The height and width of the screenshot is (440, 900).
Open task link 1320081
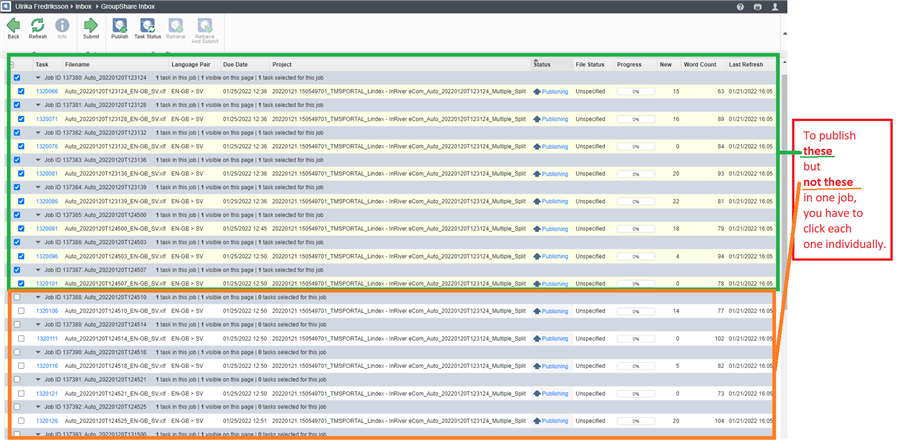pyautogui.click(x=46, y=174)
